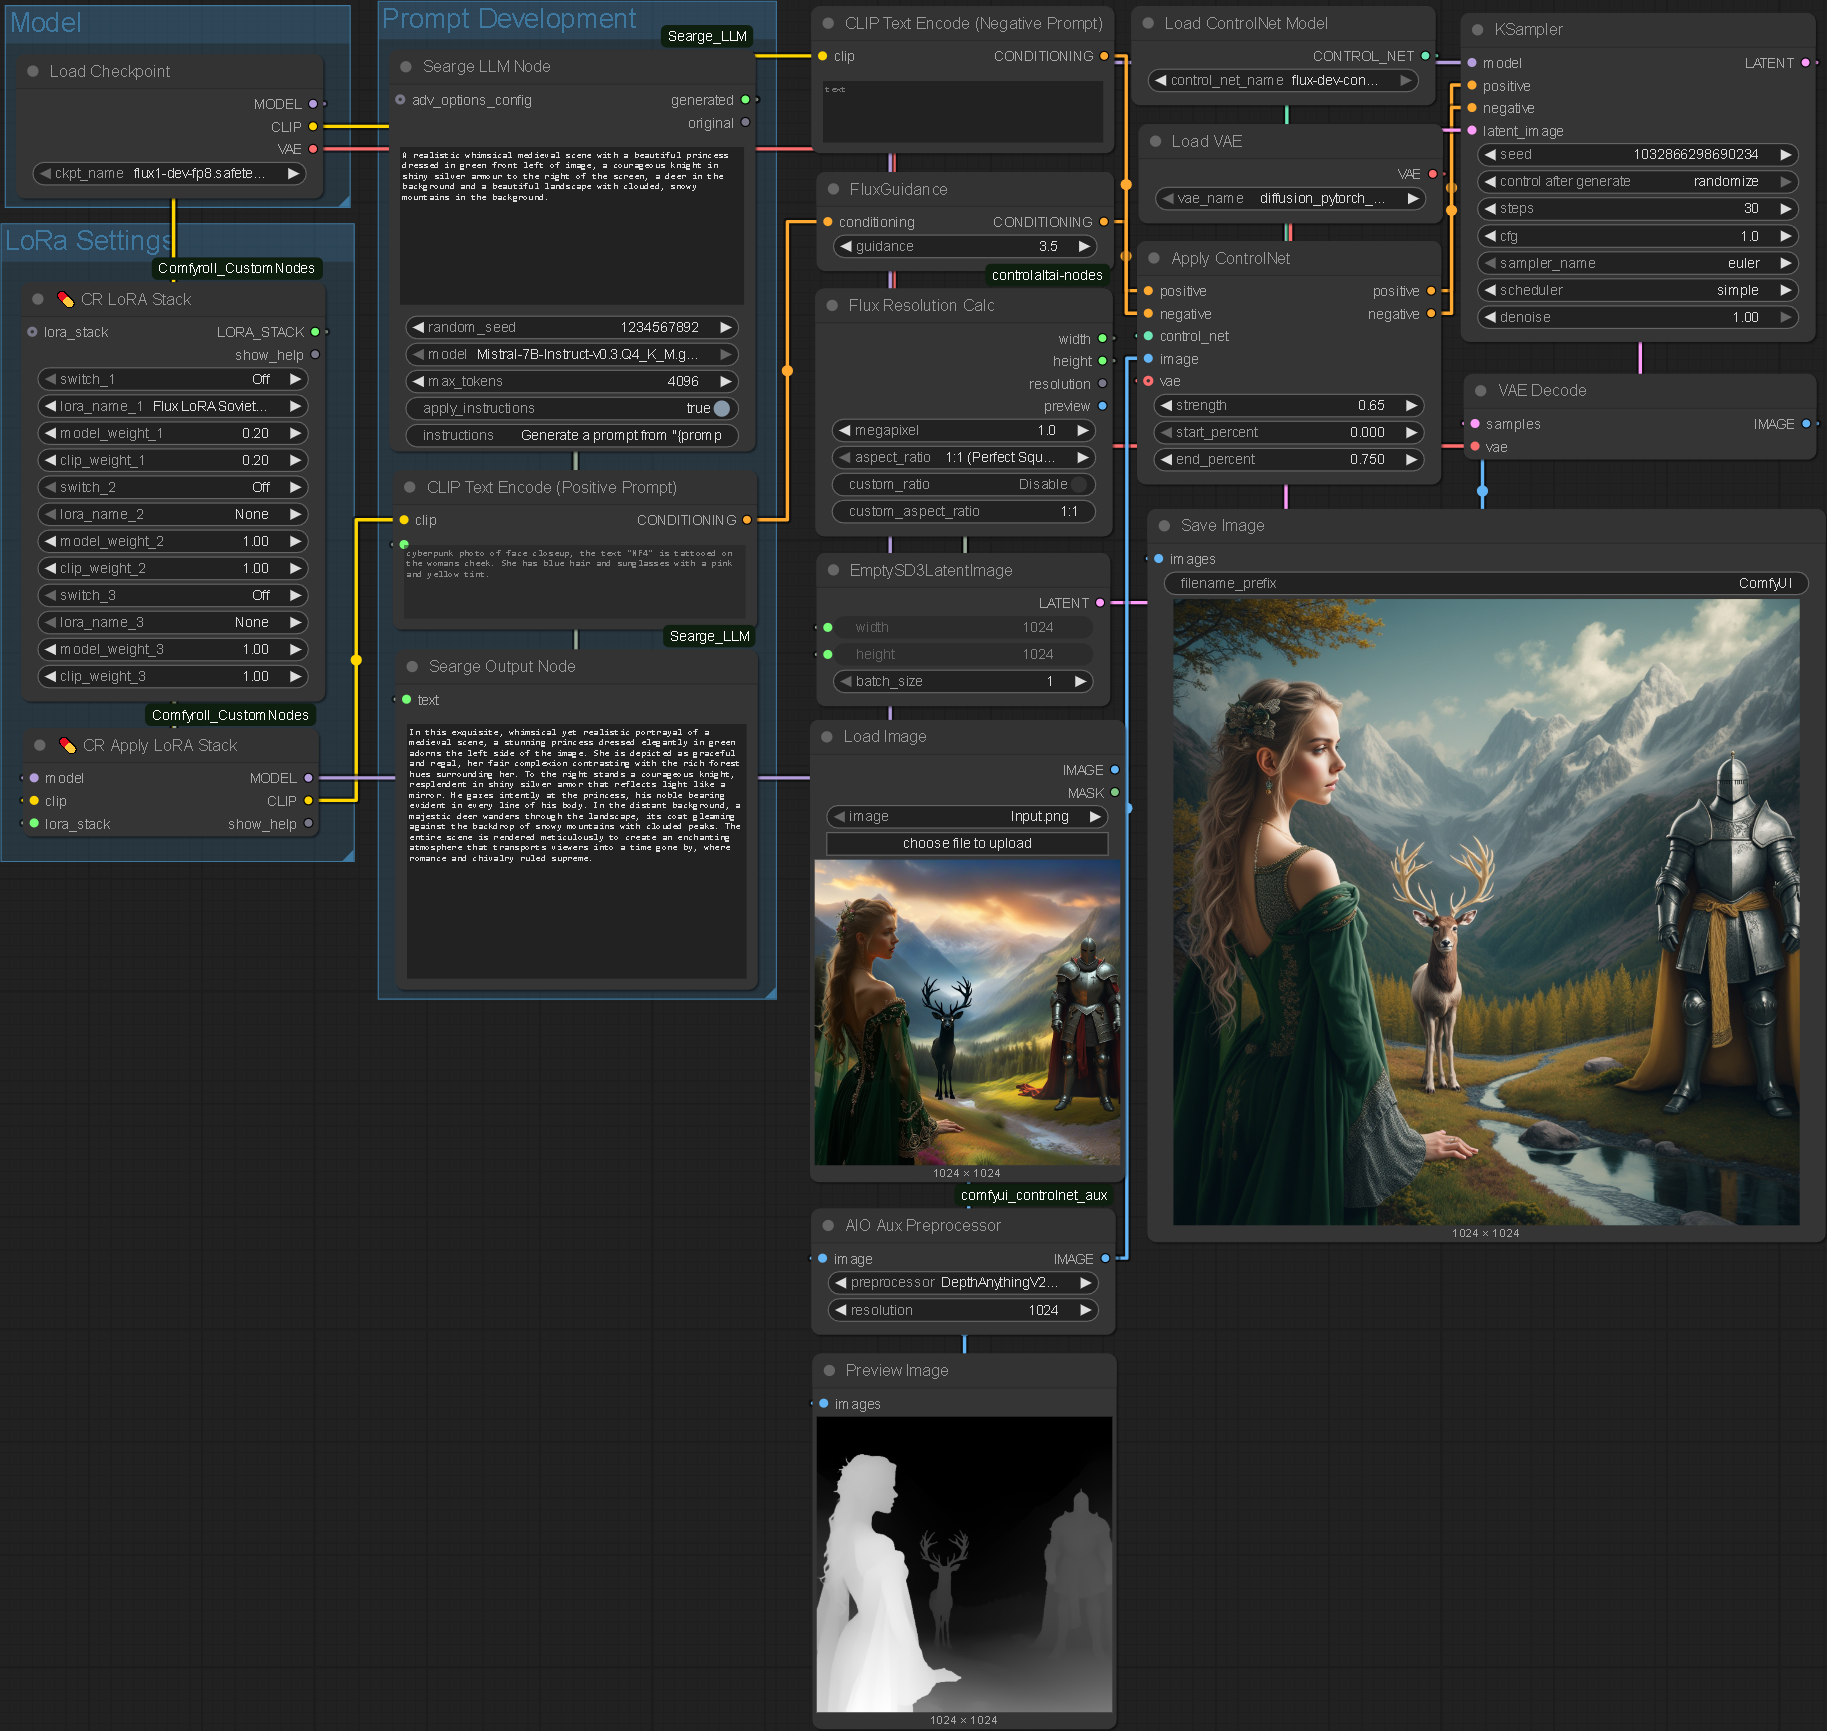Open the lora_name_1 selector
The image size is (1827, 1731).
tap(172, 406)
